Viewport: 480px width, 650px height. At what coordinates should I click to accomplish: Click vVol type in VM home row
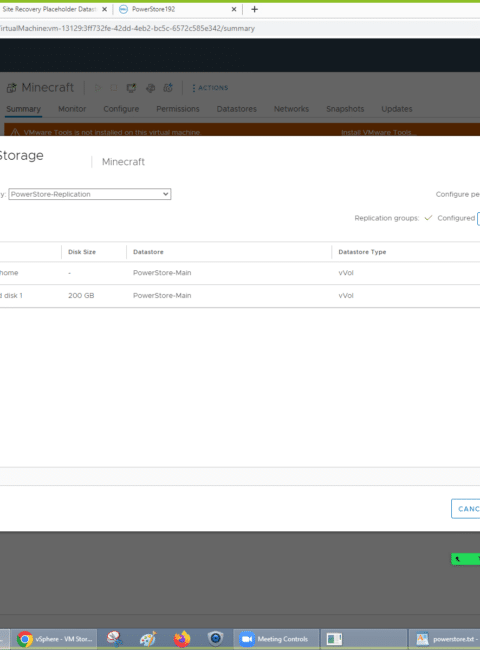click(346, 273)
